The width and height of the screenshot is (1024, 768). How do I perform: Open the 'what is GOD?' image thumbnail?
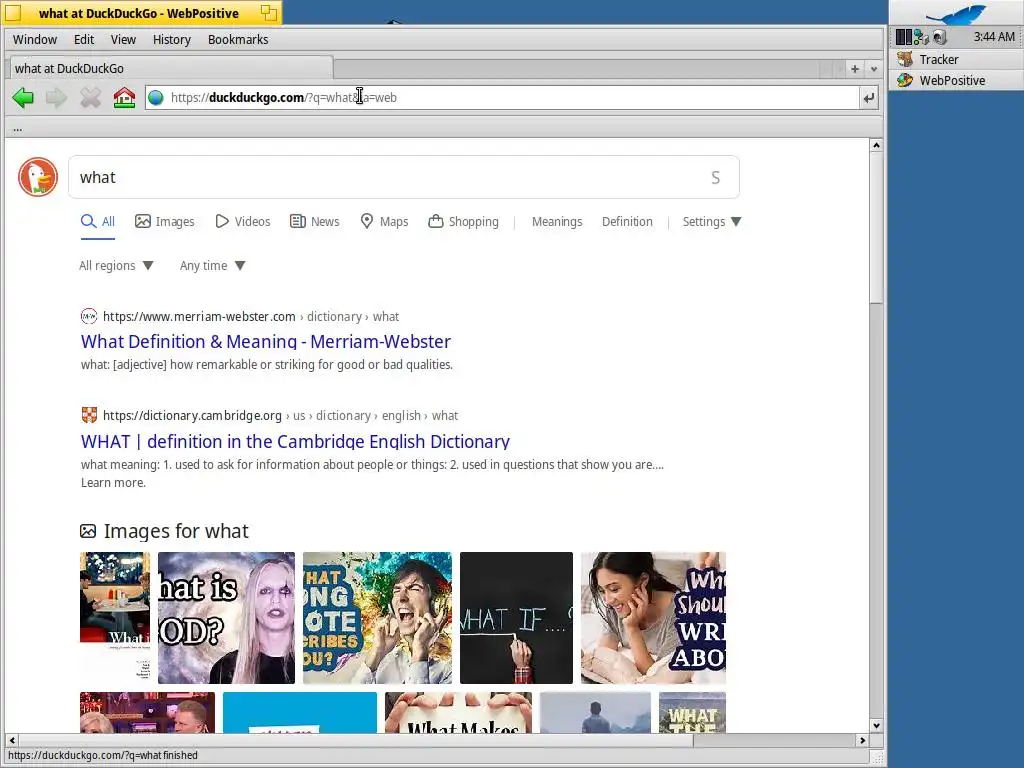[227, 618]
